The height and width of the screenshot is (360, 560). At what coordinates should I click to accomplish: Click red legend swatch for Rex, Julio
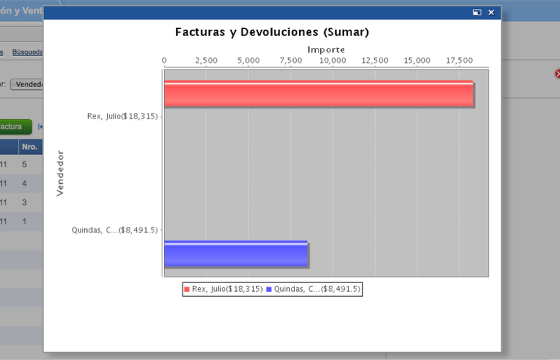coord(187,289)
